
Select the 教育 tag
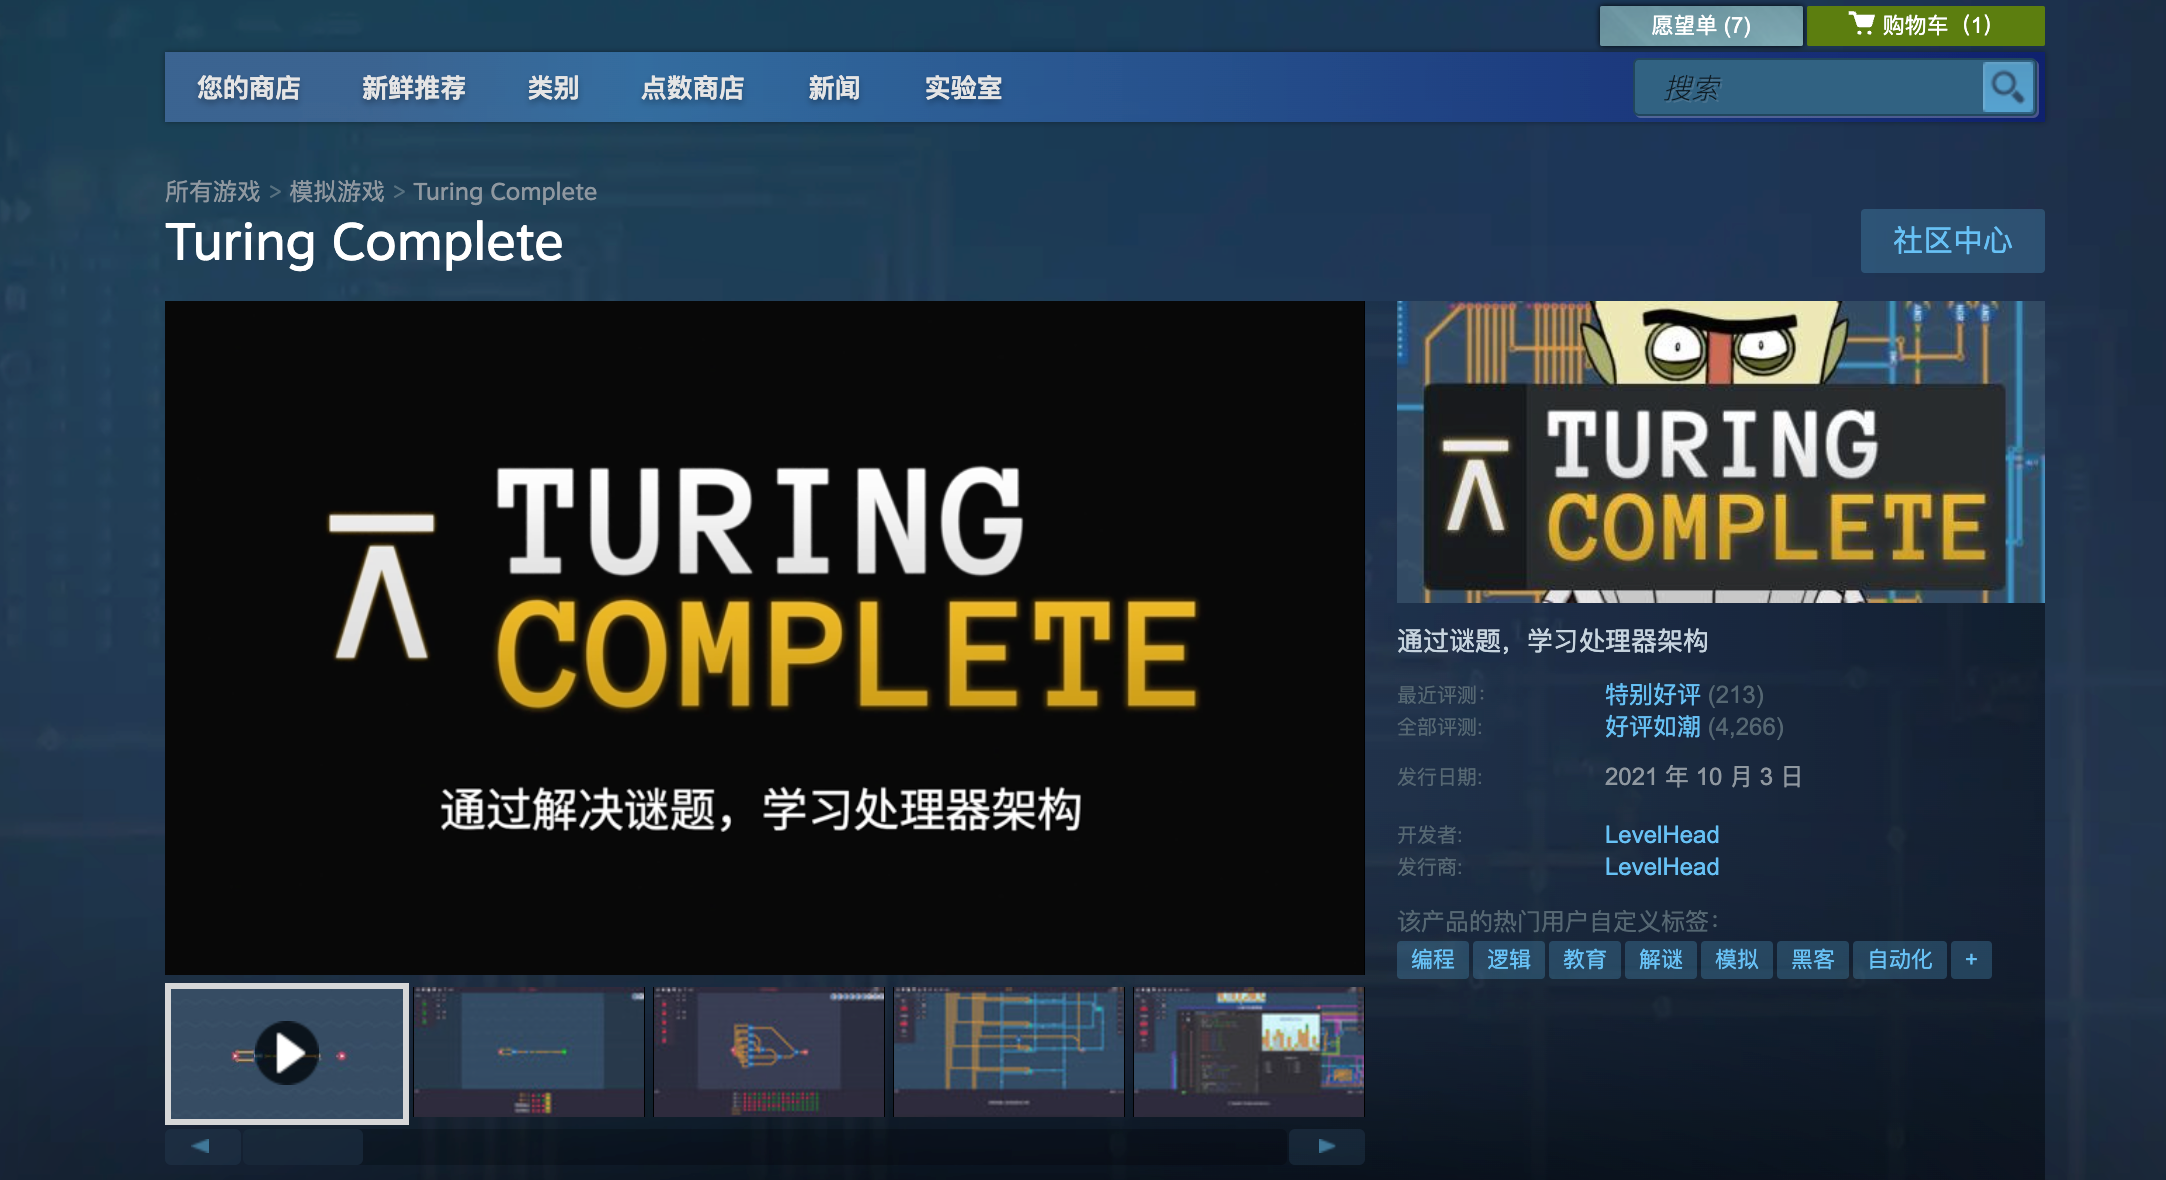[1585, 960]
